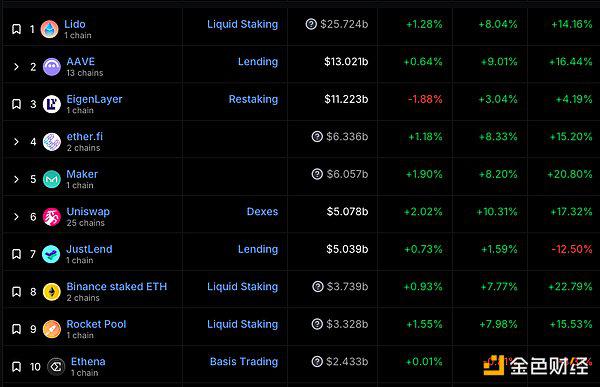Open the Dexes category link
The height and width of the screenshot is (387, 600).
(262, 212)
